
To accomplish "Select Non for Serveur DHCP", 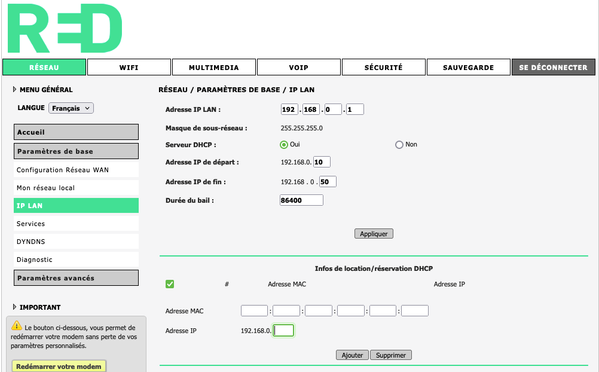I will pyautogui.click(x=399, y=145).
